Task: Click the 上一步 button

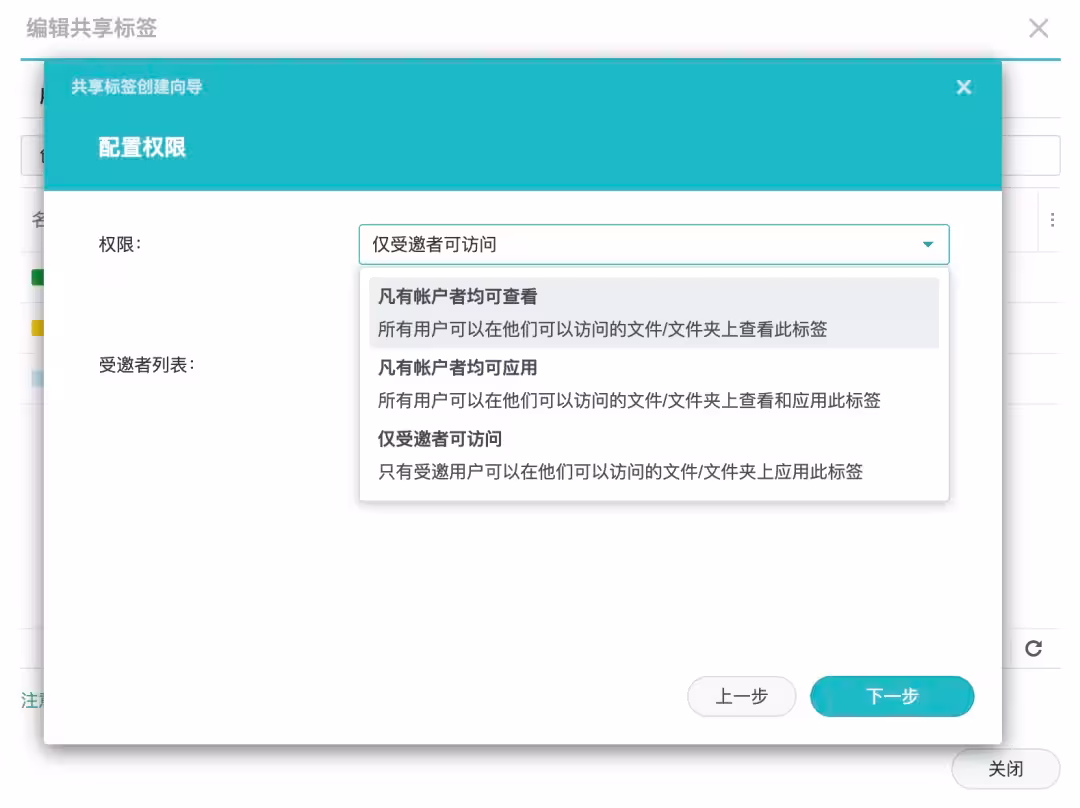Action: tap(741, 696)
